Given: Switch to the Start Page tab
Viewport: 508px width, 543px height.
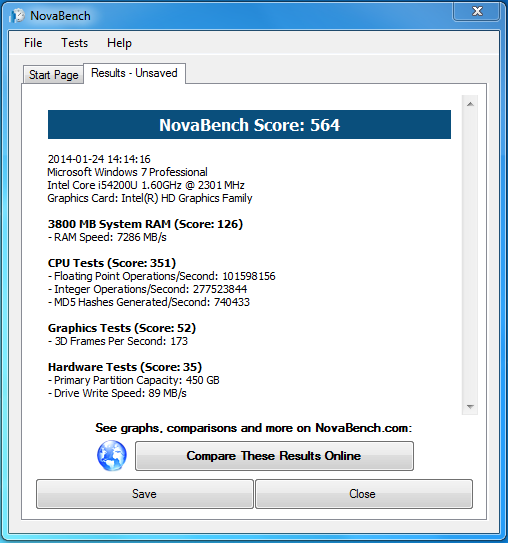Looking at the screenshot, I should (53, 75).
